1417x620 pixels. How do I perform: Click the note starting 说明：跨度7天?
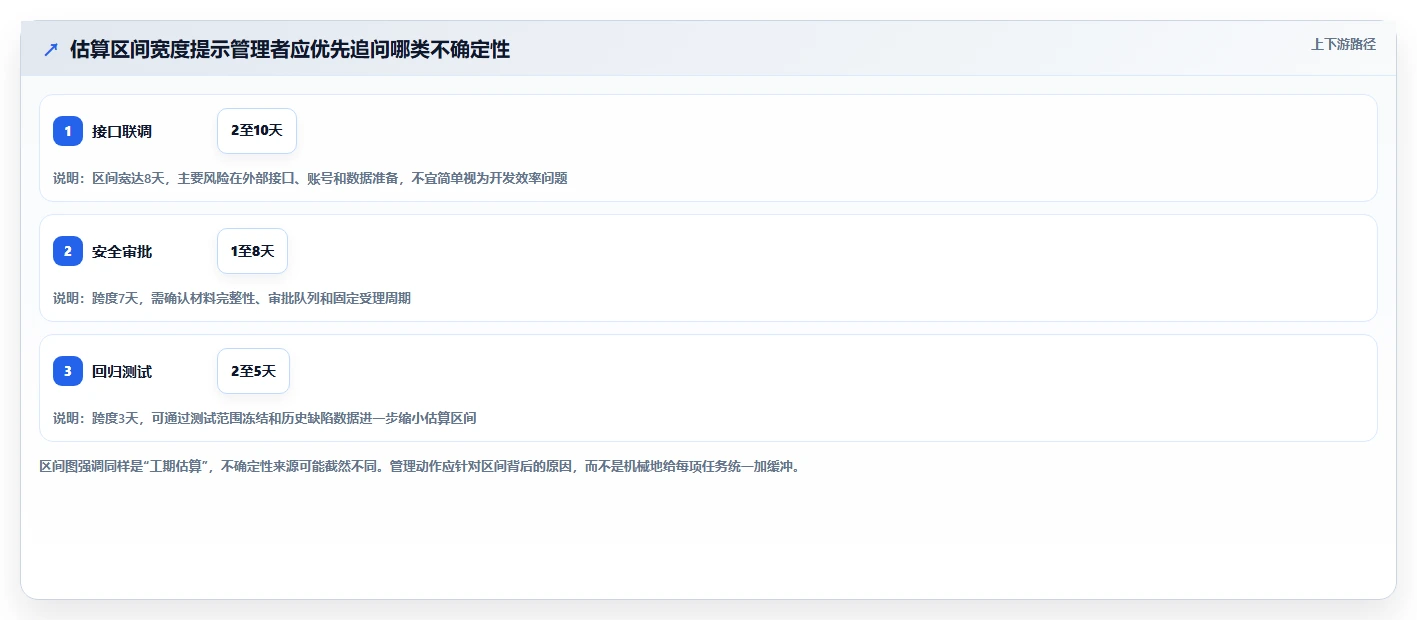pyautogui.click(x=232, y=298)
